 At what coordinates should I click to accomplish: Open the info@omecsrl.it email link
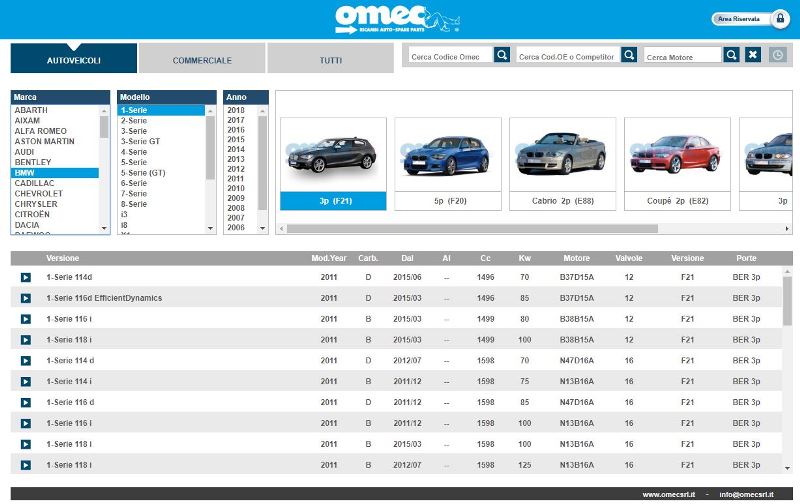tap(746, 494)
